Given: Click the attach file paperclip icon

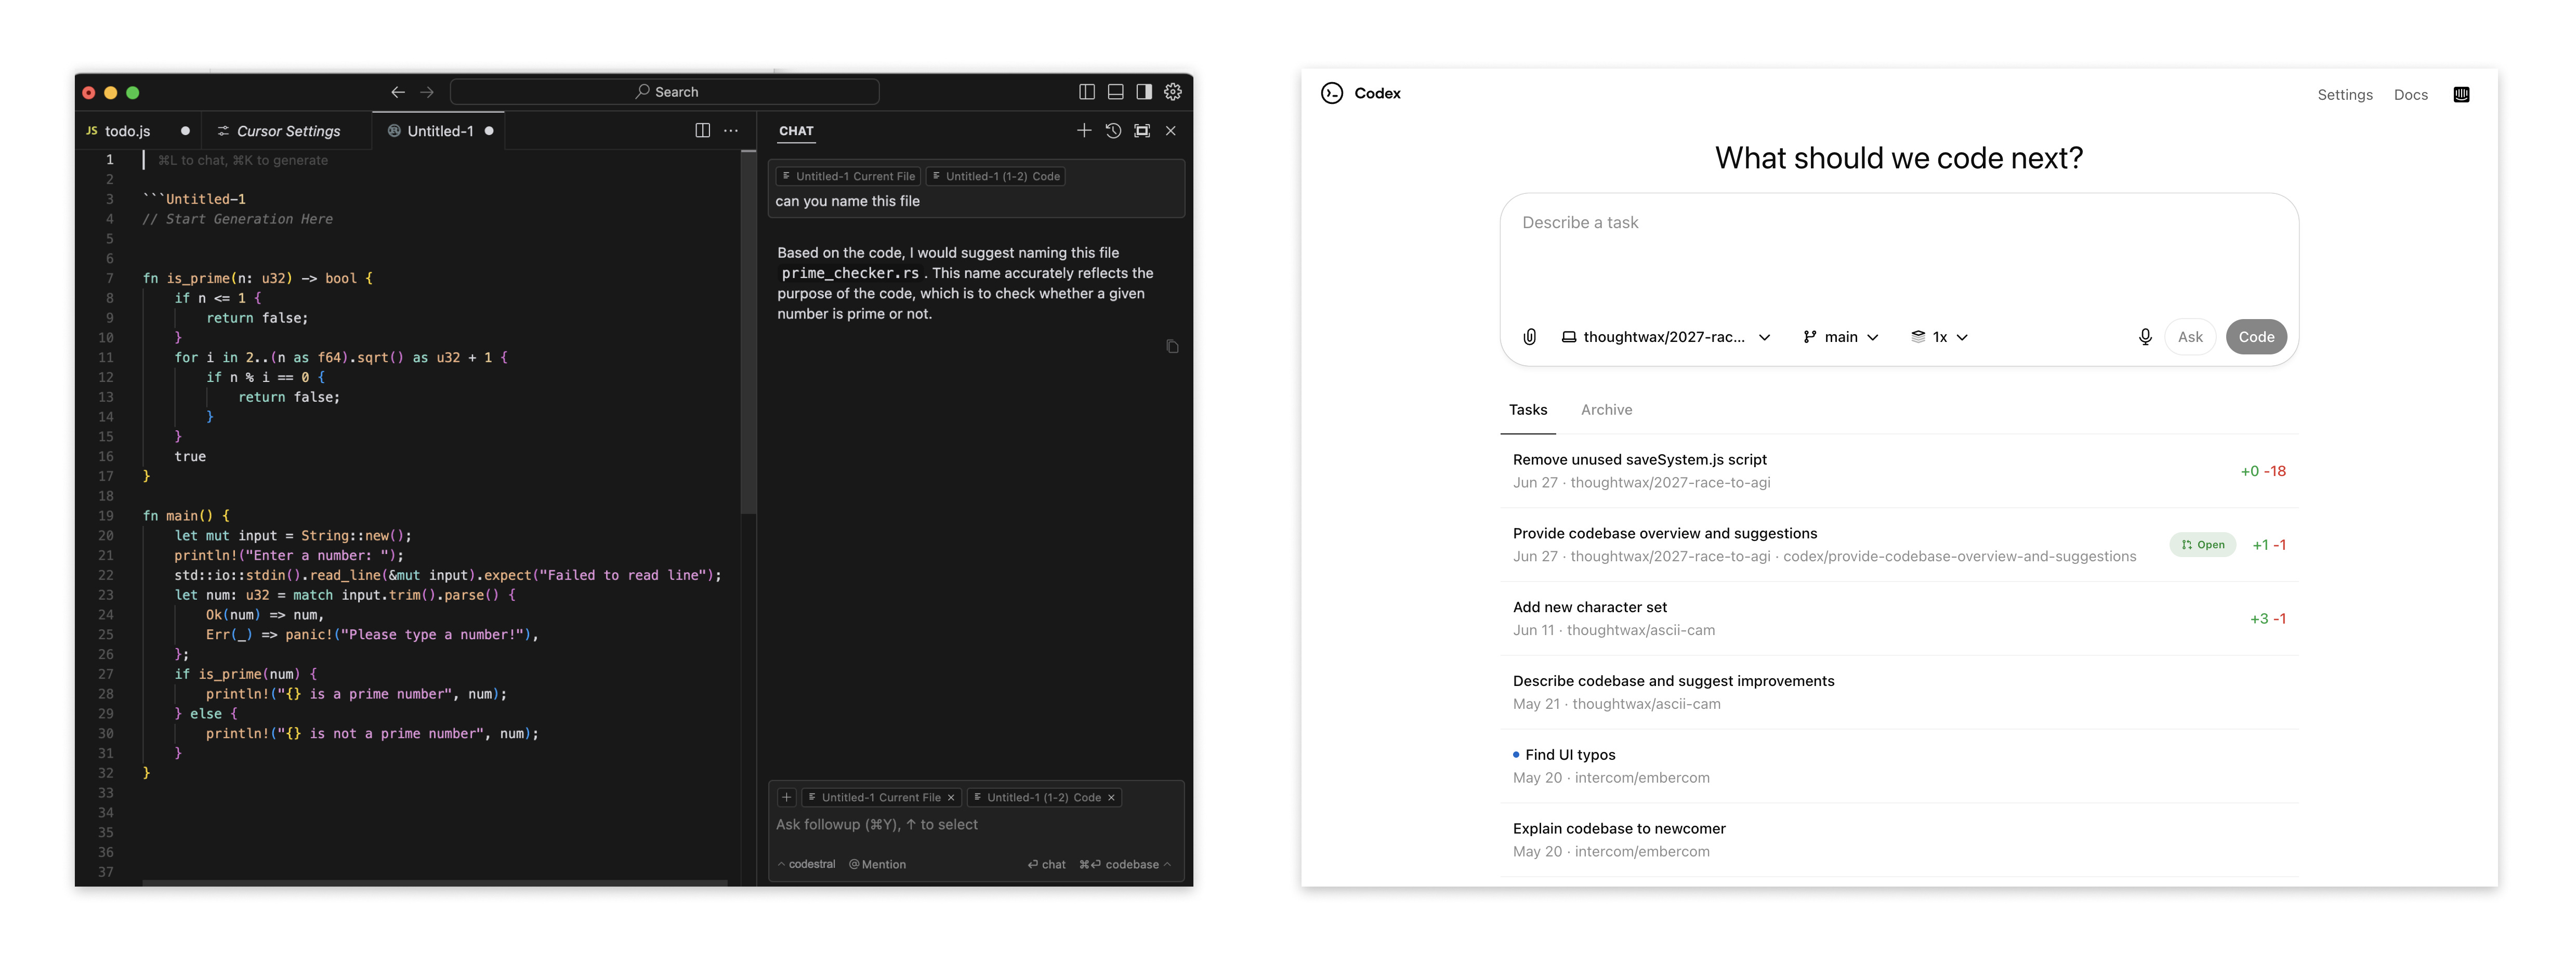Looking at the screenshot, I should tap(1529, 337).
